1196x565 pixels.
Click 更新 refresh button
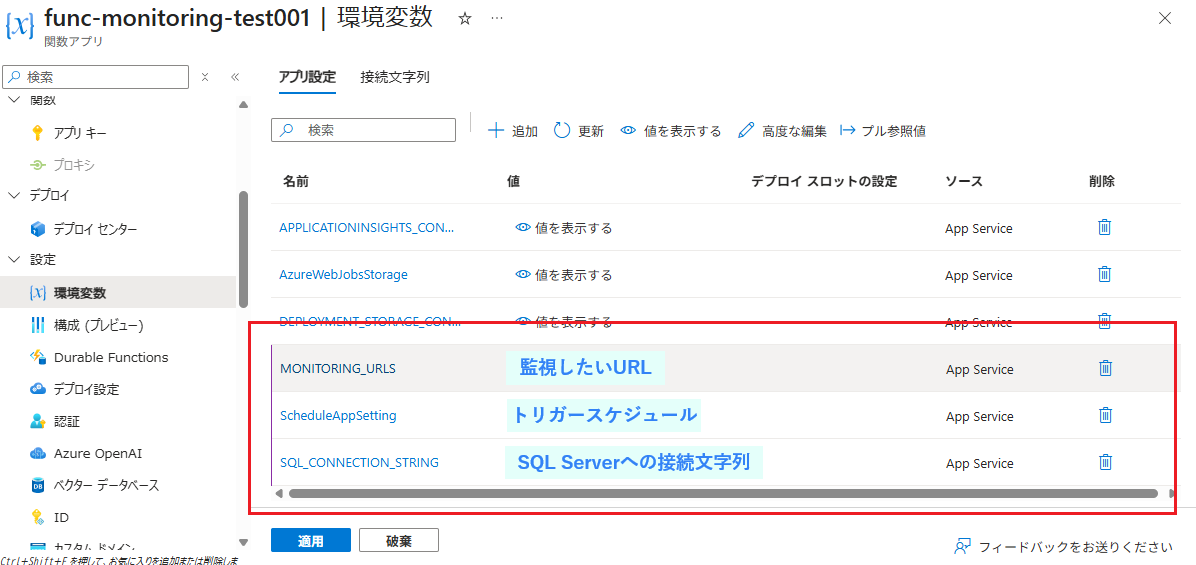pyautogui.click(x=579, y=131)
